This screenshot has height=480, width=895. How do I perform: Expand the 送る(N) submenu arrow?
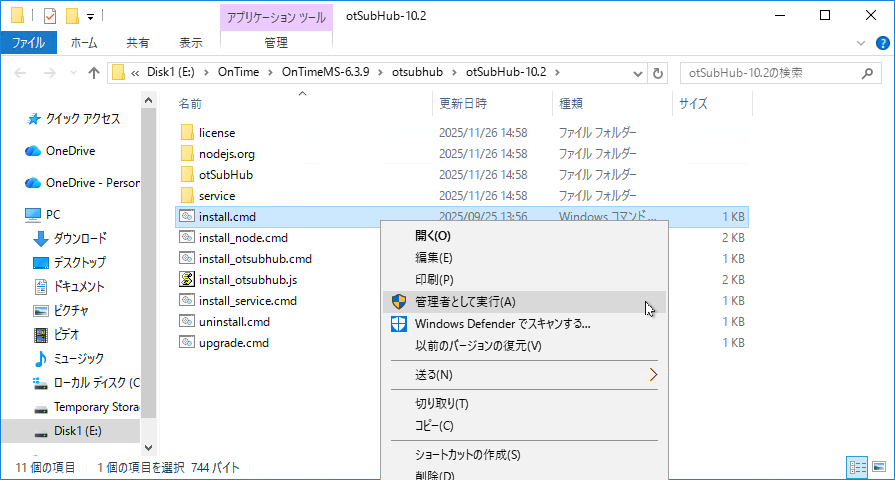click(653, 375)
